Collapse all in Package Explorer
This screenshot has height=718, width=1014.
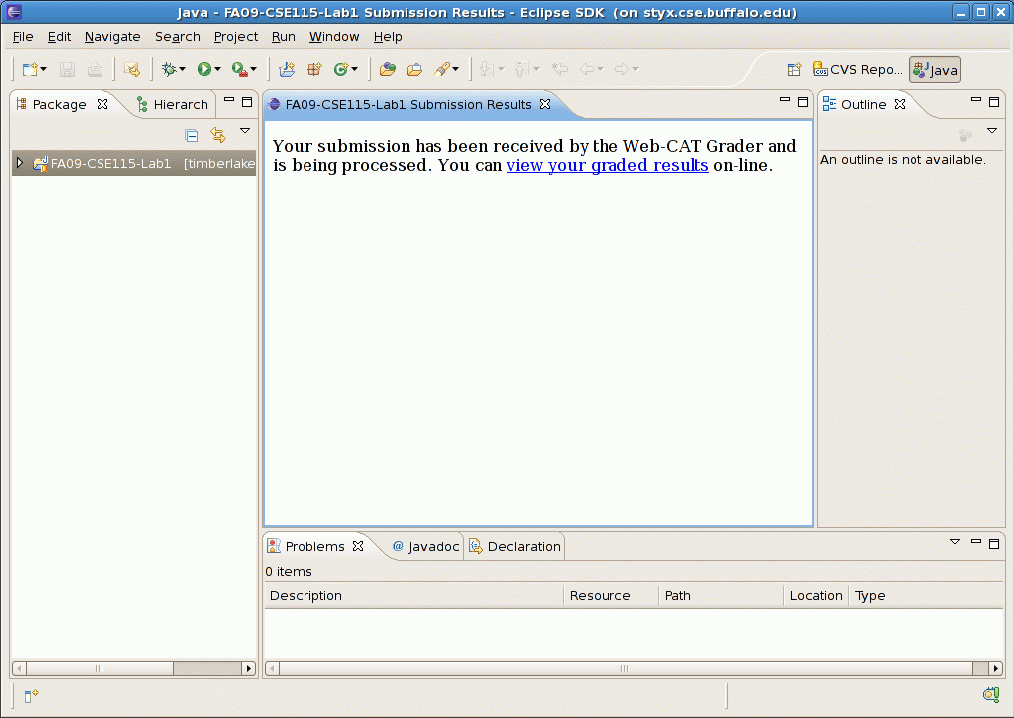(x=192, y=135)
